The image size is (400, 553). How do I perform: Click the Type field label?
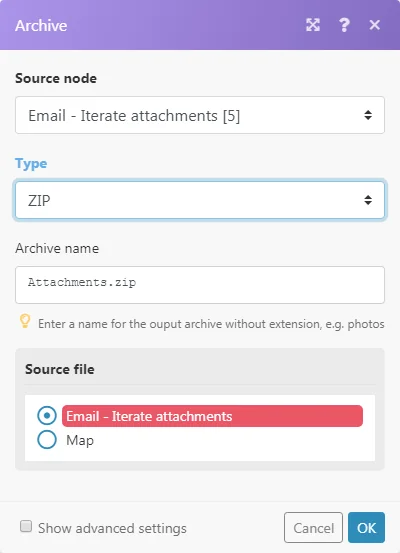click(31, 164)
